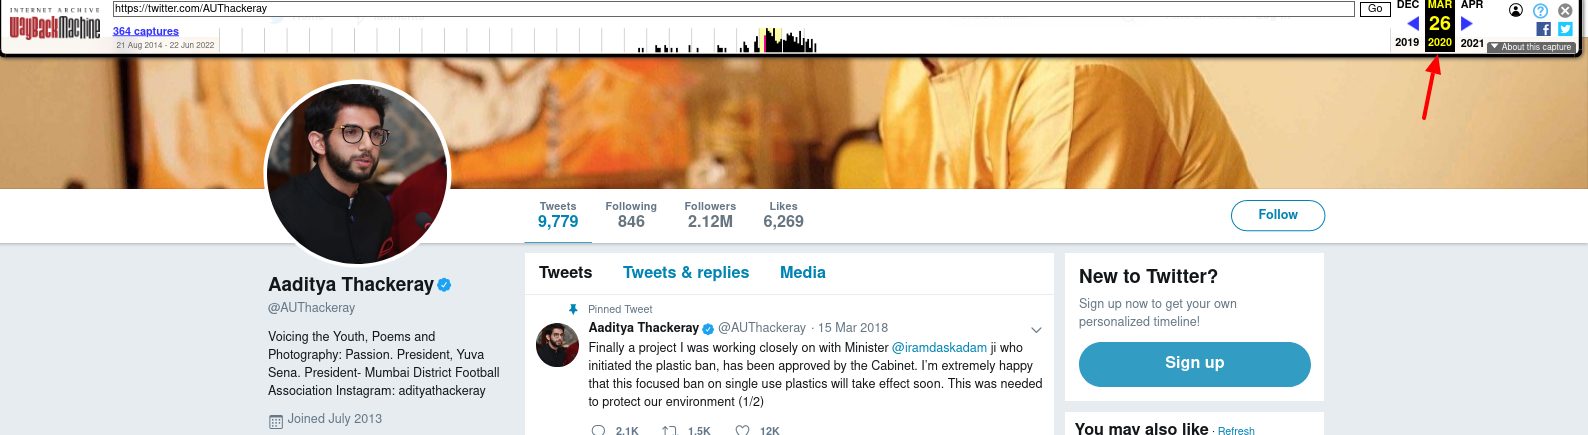This screenshot has height=435, width=1588.
Task: Open Wayback user account icon
Action: click(x=1516, y=10)
